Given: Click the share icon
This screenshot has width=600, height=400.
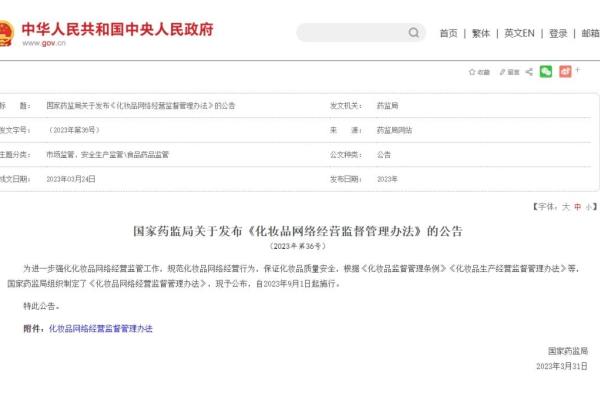Looking at the screenshot, I should click(528, 72).
